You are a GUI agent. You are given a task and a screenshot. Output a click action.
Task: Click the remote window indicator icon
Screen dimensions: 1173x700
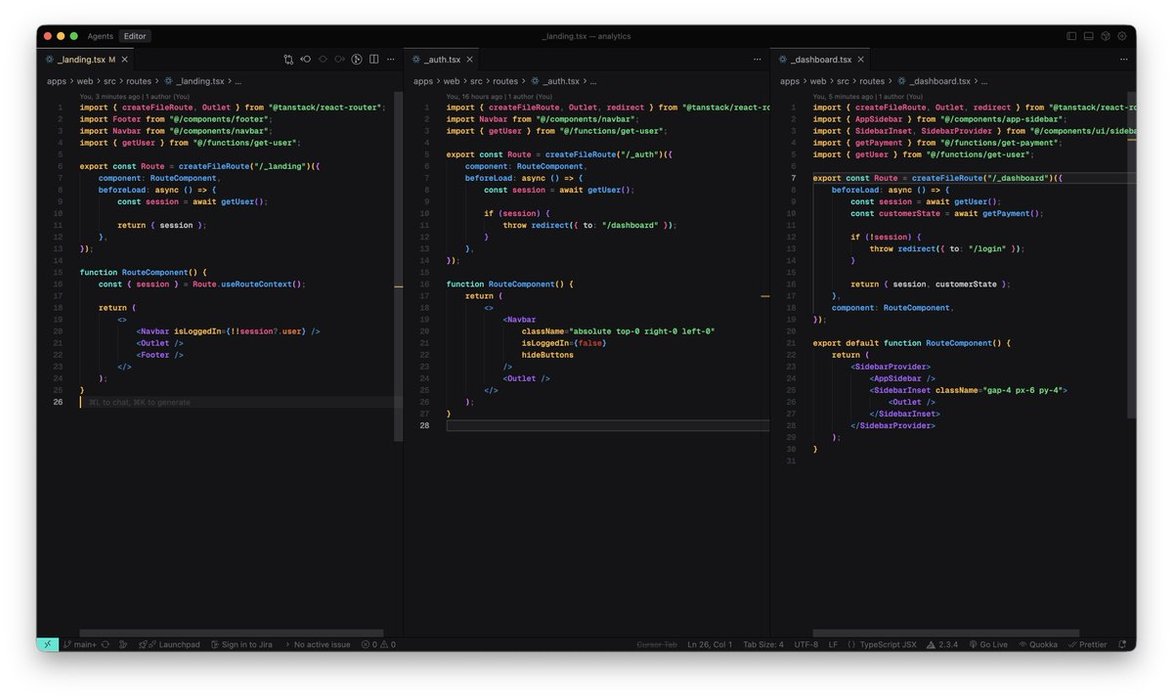pos(47,645)
